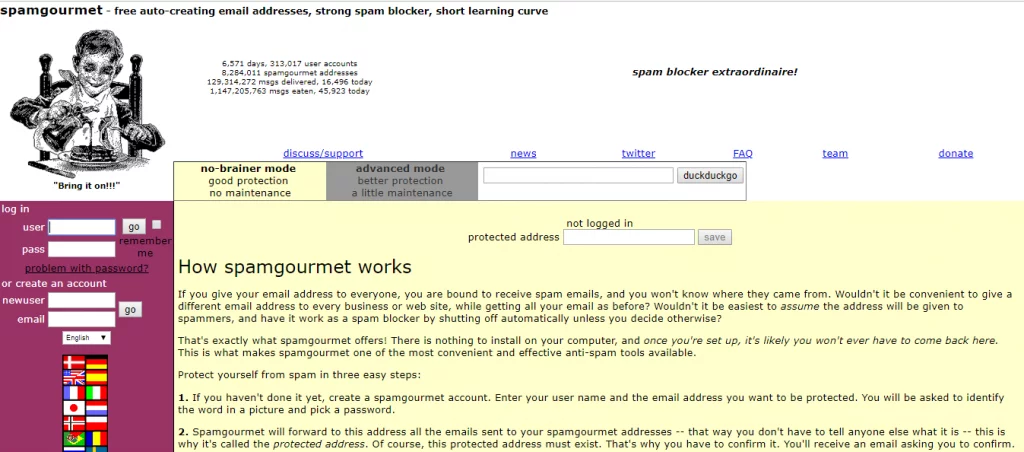Open the discuss/support link
This screenshot has height=452, width=1024.
(x=323, y=153)
